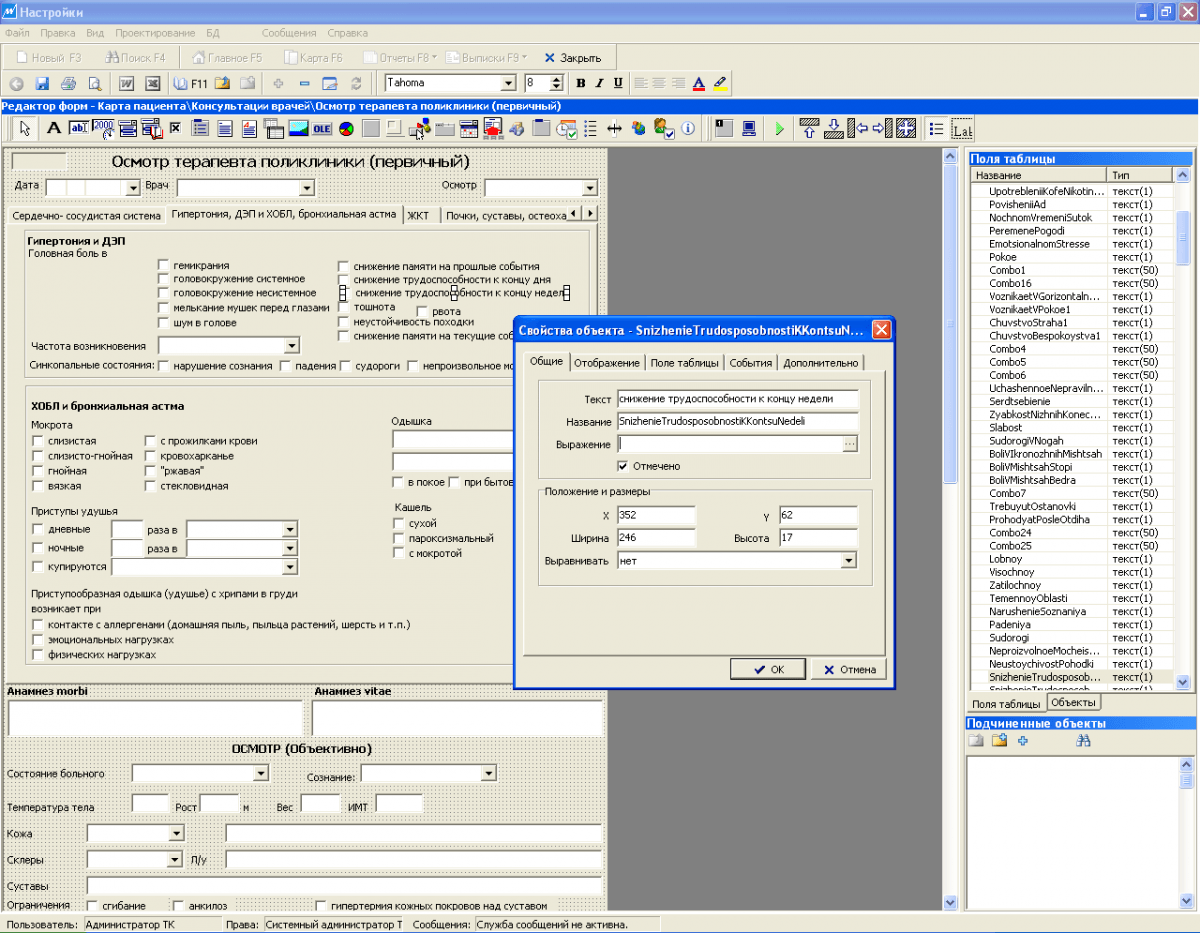Screen dimensions: 1200x933
Task: Select the pie chart tool
Action: (x=346, y=128)
